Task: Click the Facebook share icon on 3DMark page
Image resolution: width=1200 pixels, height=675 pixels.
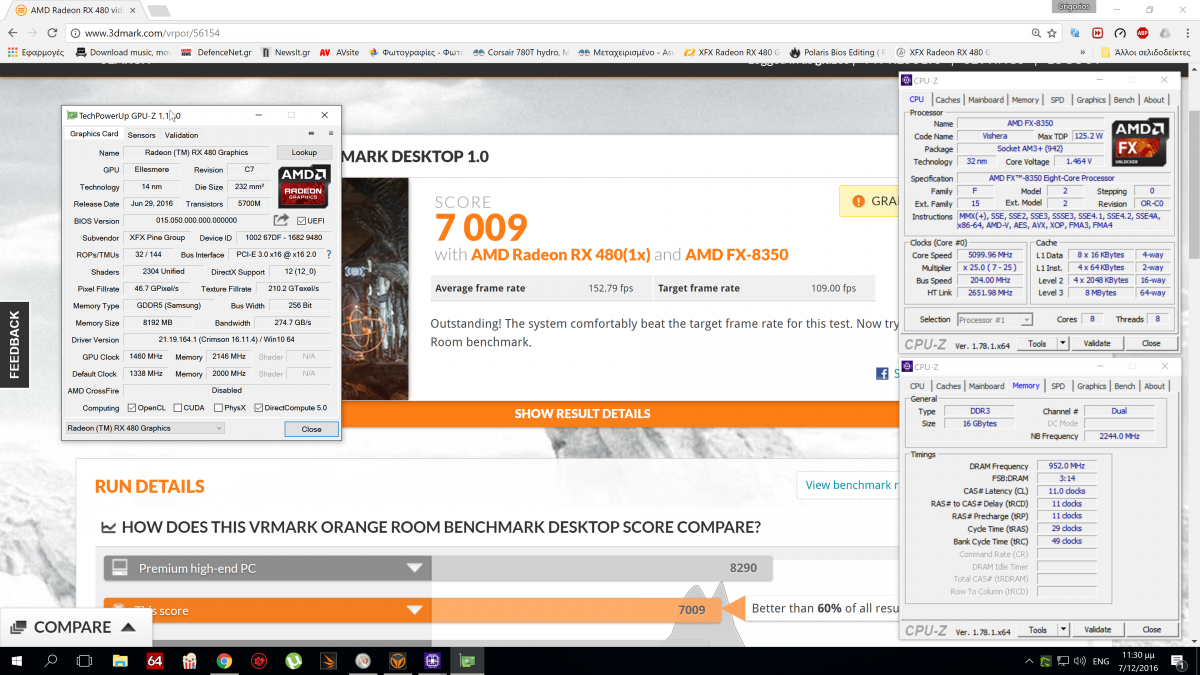Action: click(882, 373)
